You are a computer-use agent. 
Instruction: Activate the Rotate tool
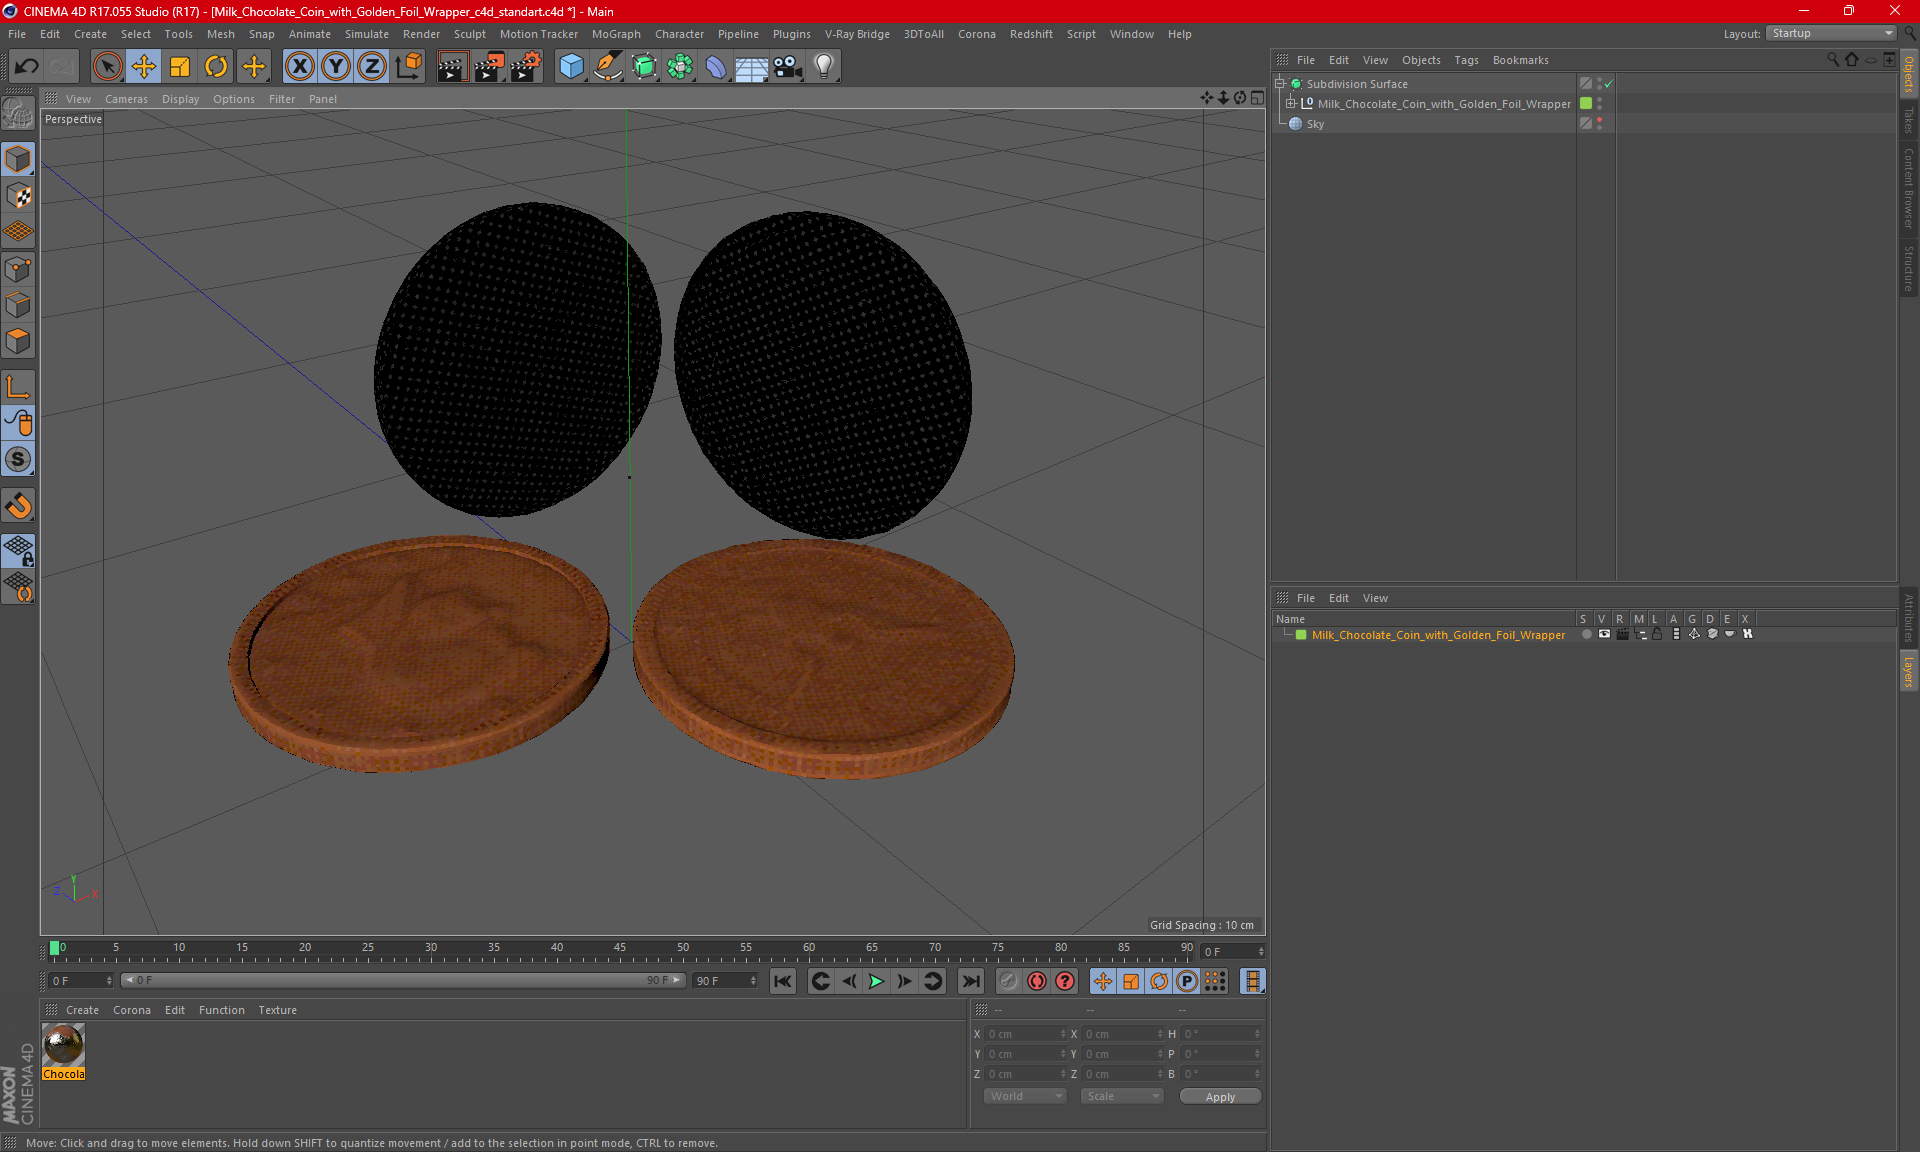[216, 67]
